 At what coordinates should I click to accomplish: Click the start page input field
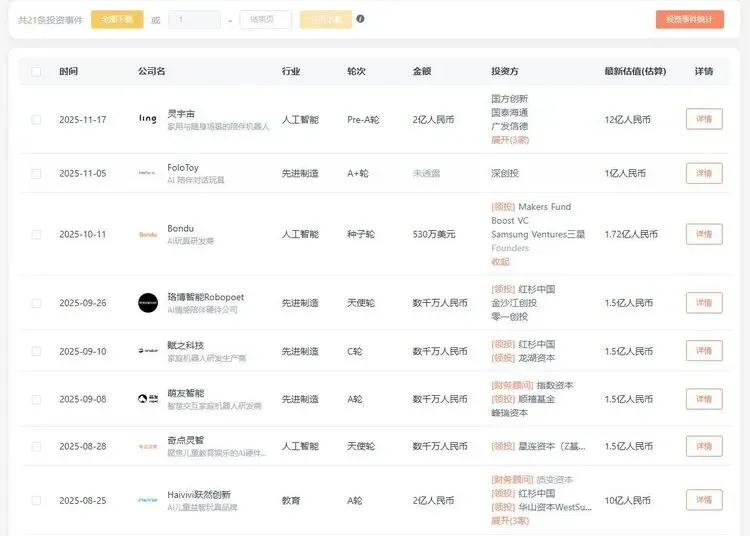point(194,20)
